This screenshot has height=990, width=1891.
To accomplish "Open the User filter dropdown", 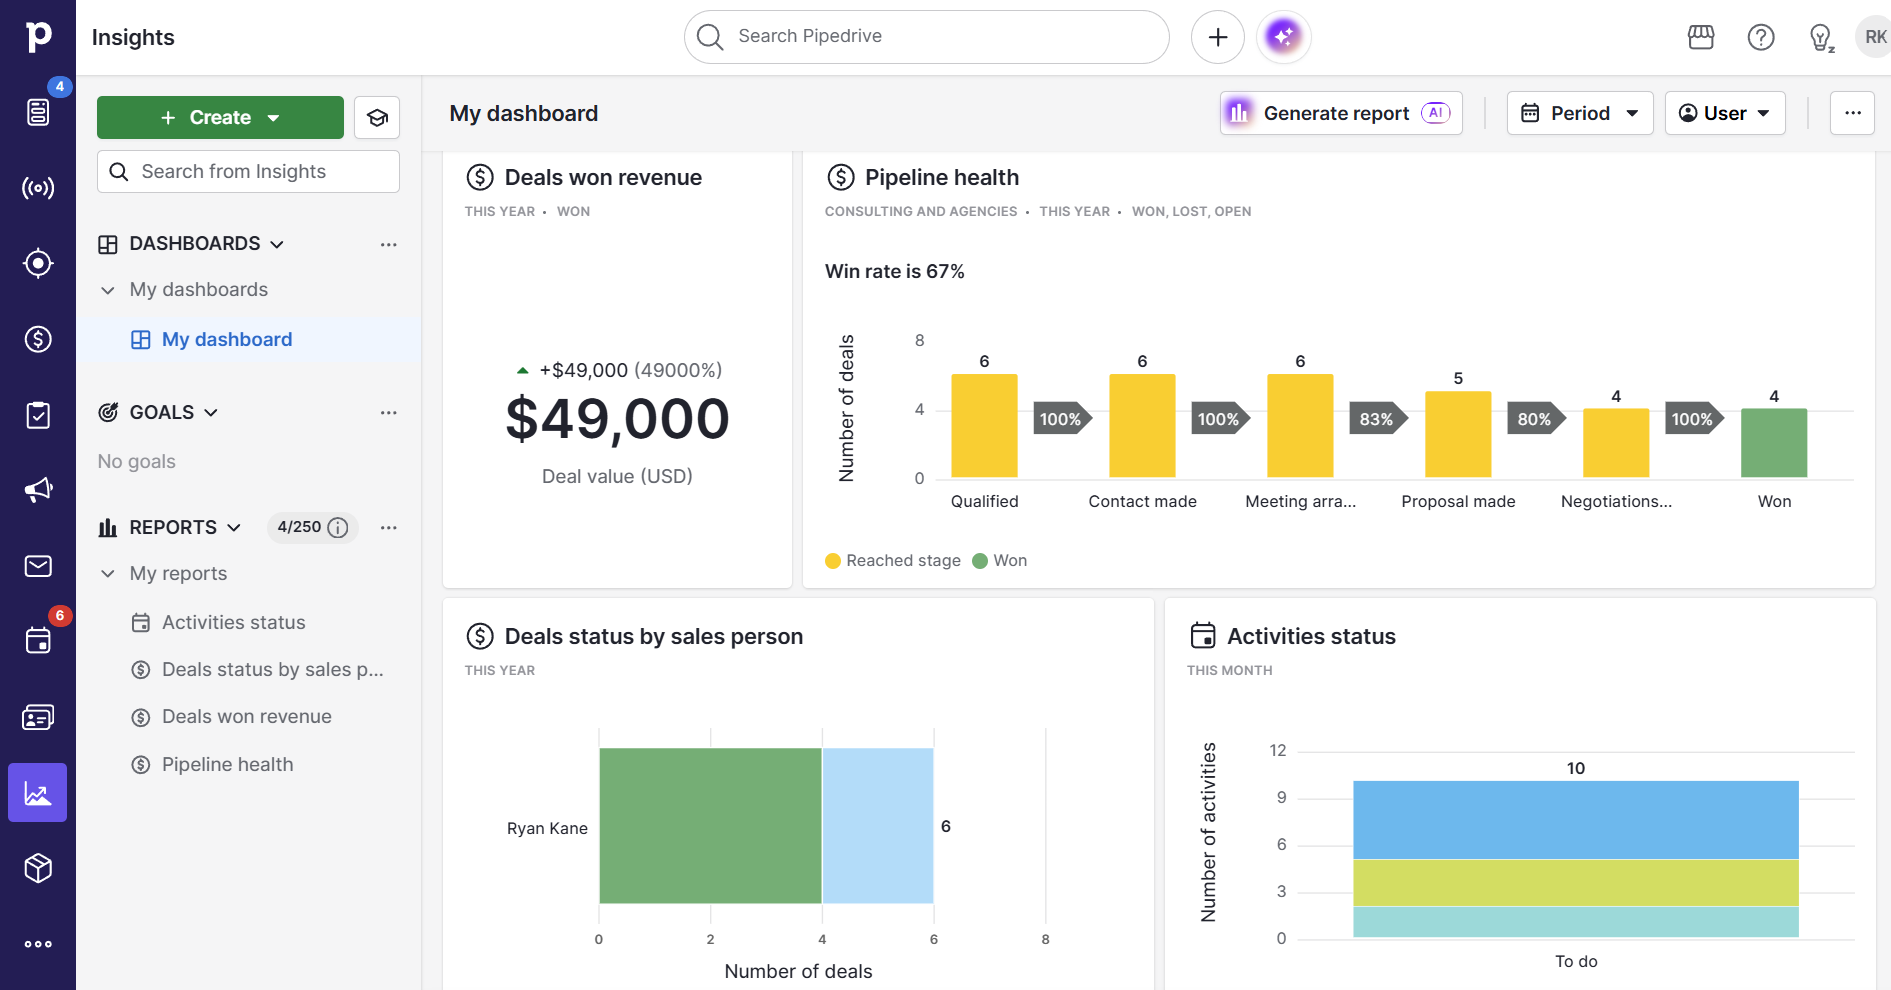I will coord(1724,113).
